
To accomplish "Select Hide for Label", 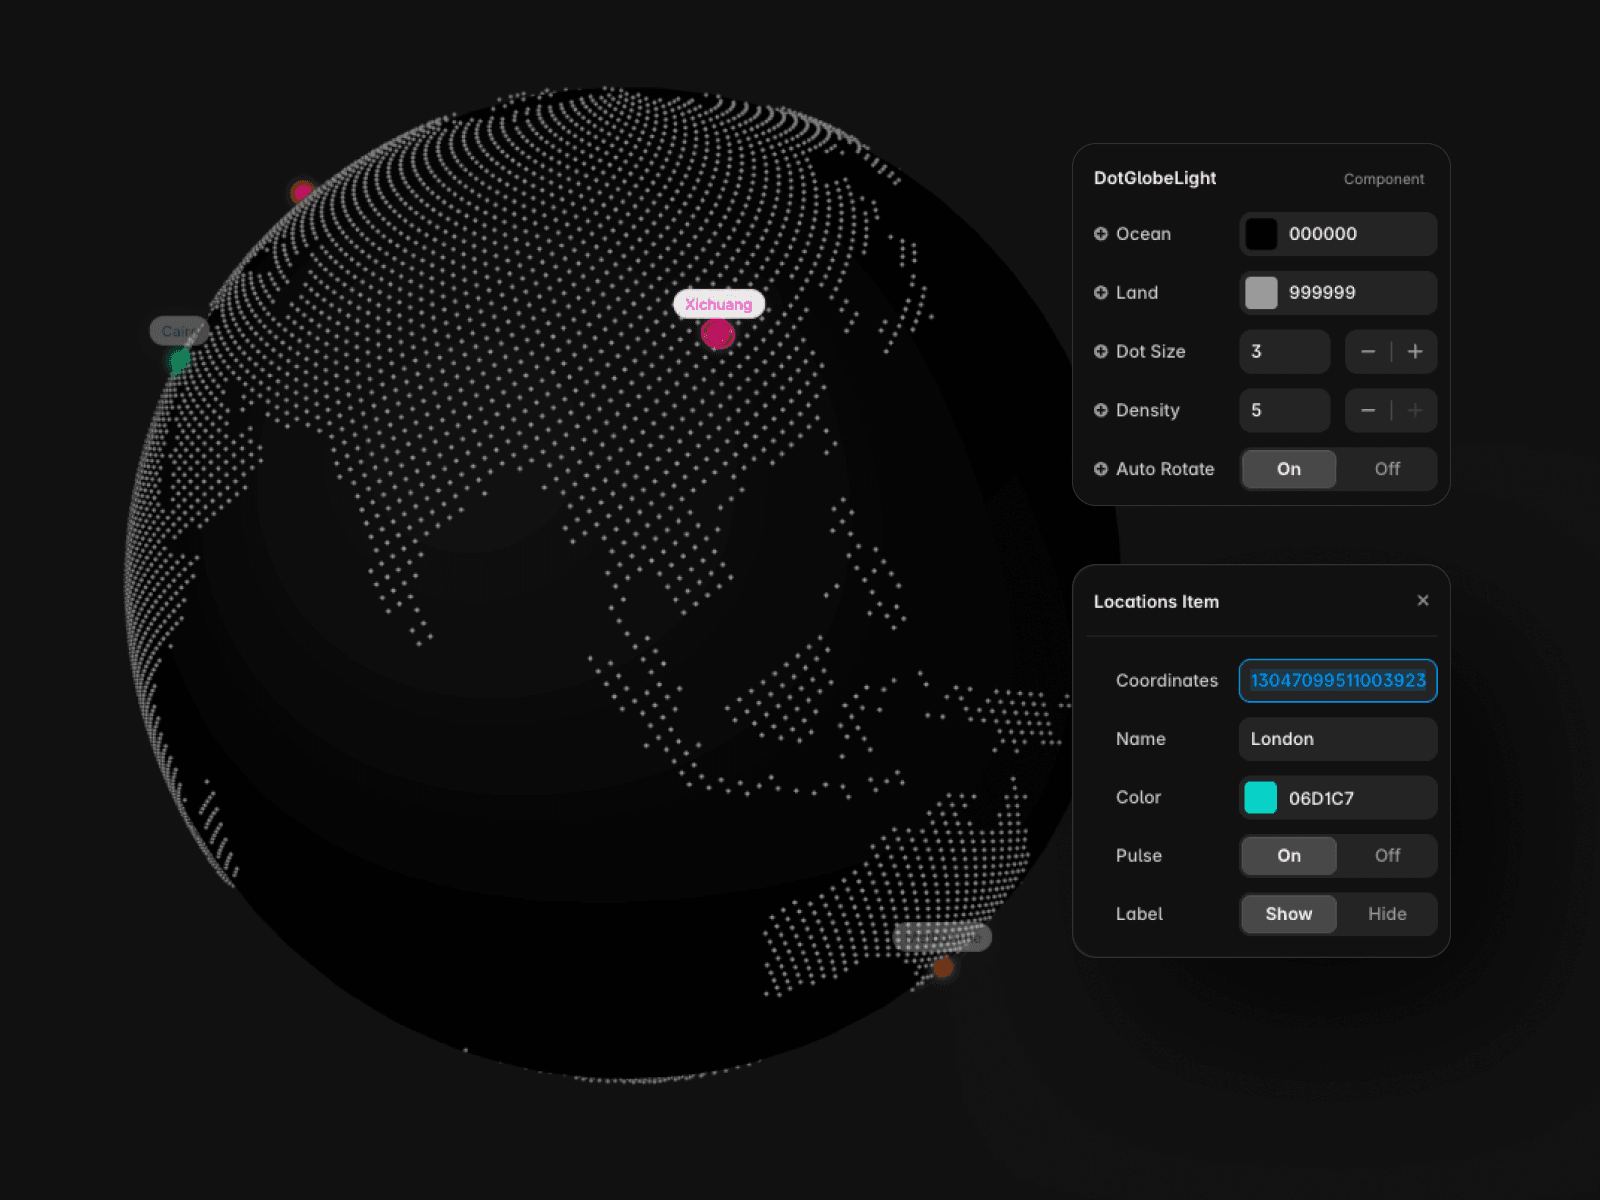I will 1387,914.
